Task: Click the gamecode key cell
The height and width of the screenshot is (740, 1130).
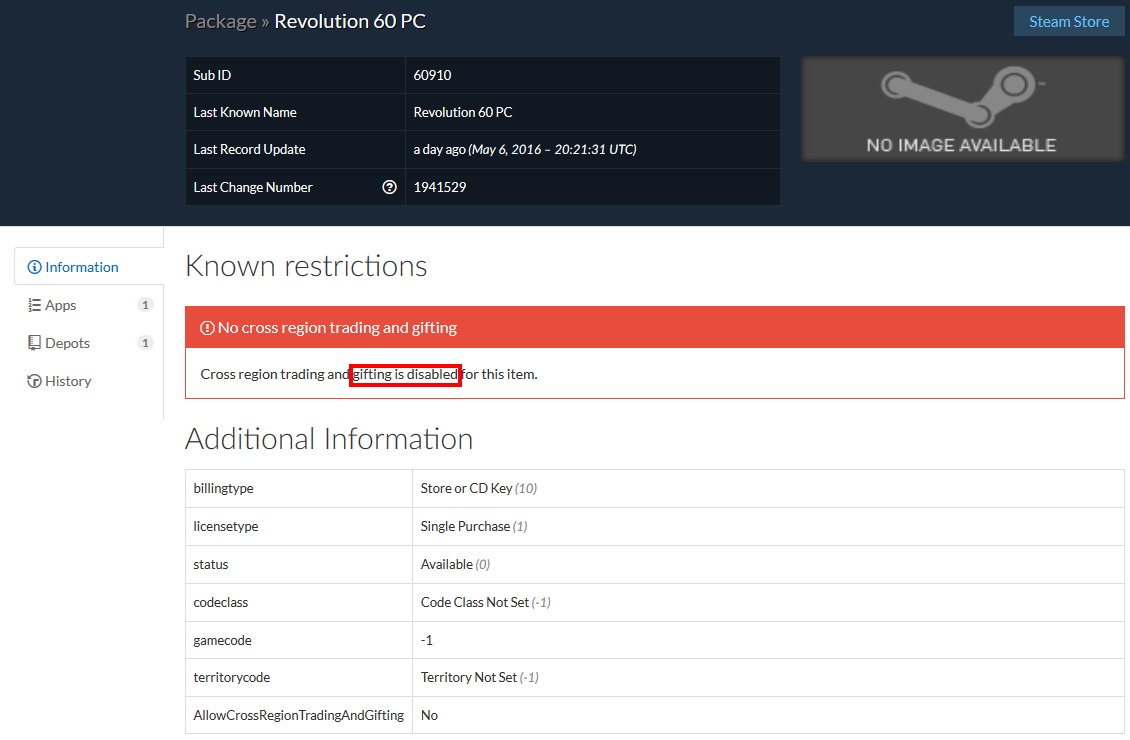Action: pos(298,640)
